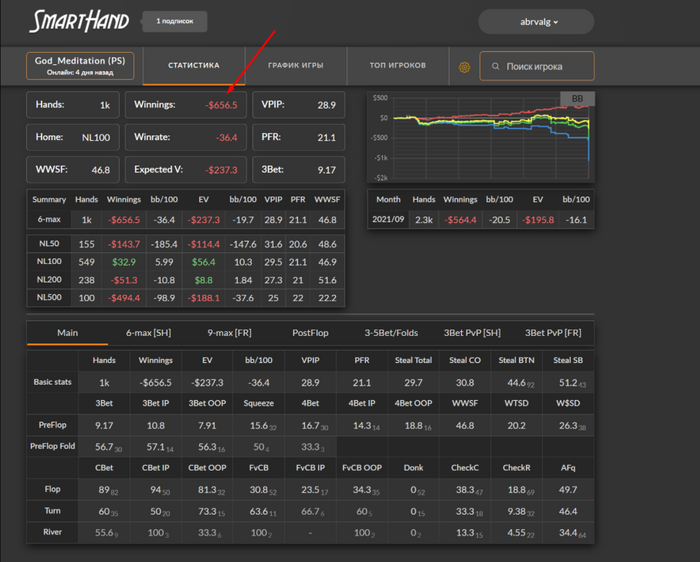700x562 pixels.
Task: Open the 3Bet PvP [FR] tab
Action: click(553, 333)
